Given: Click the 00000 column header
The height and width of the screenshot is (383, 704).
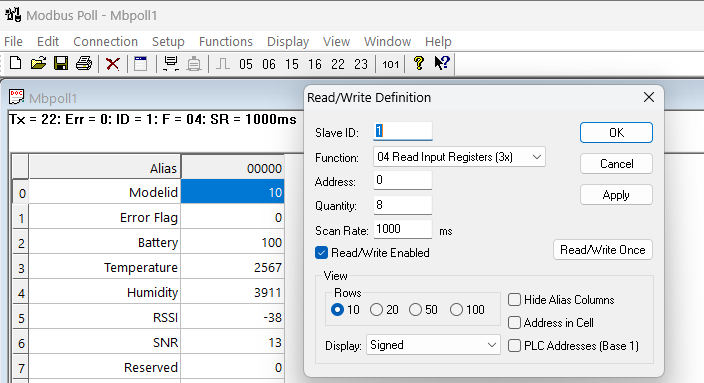Looking at the screenshot, I should pyautogui.click(x=233, y=167).
